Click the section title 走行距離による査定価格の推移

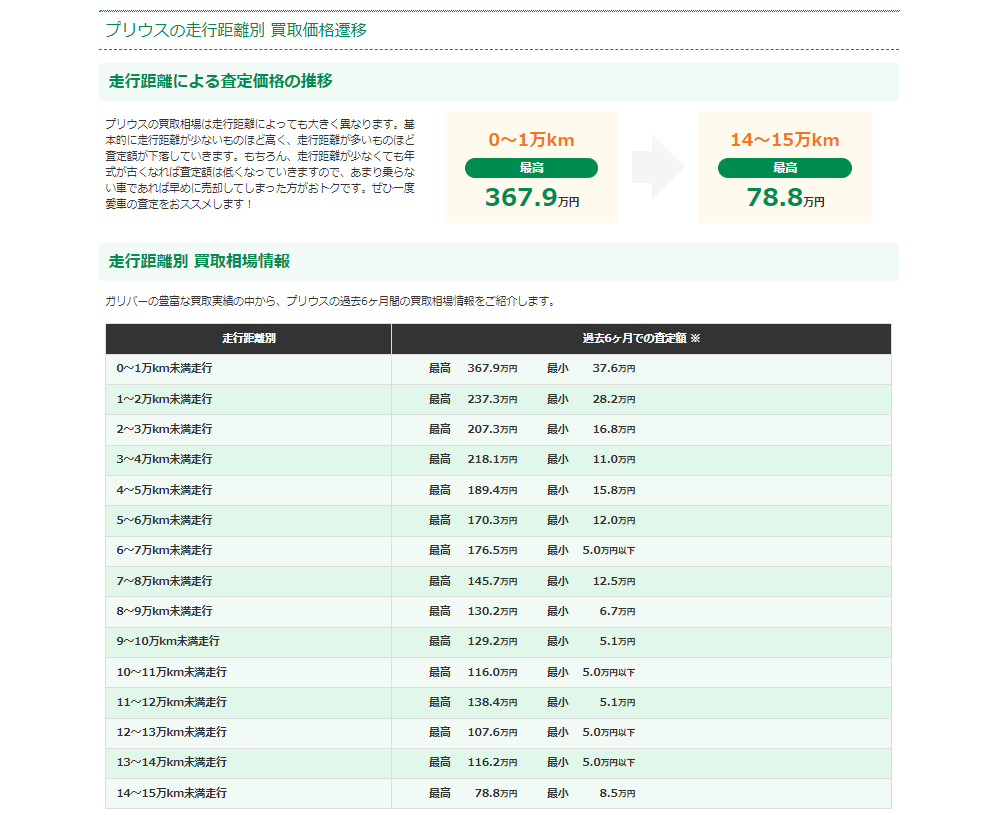220,81
